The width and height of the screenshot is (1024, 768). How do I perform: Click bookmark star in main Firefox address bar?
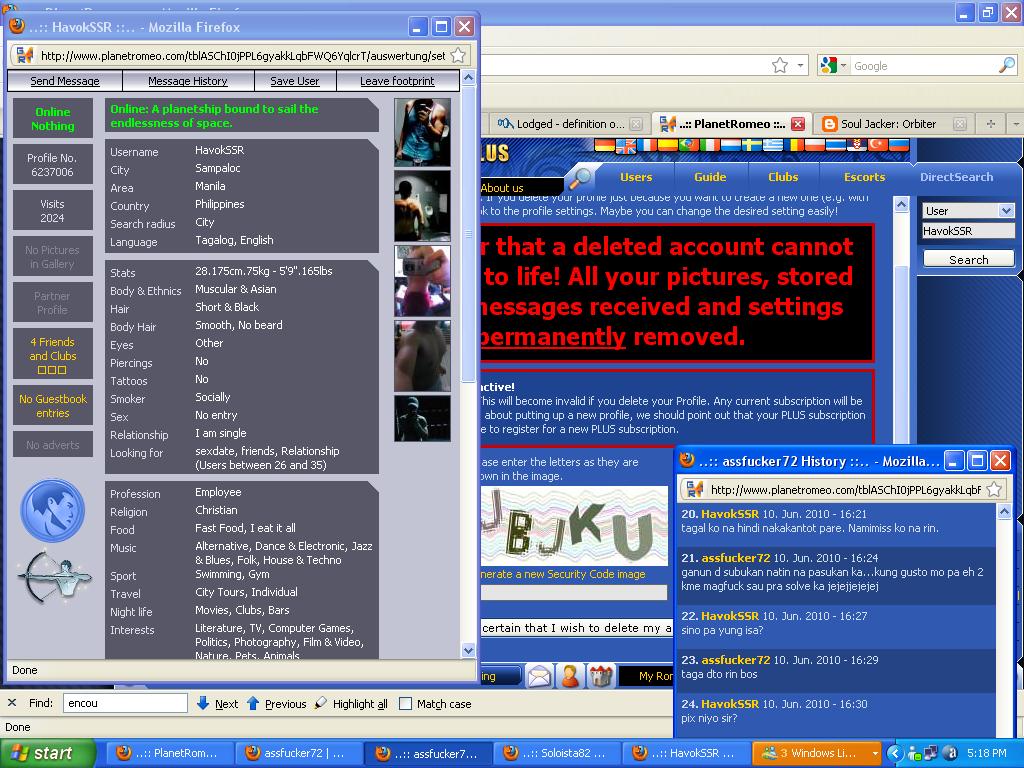click(x=780, y=65)
